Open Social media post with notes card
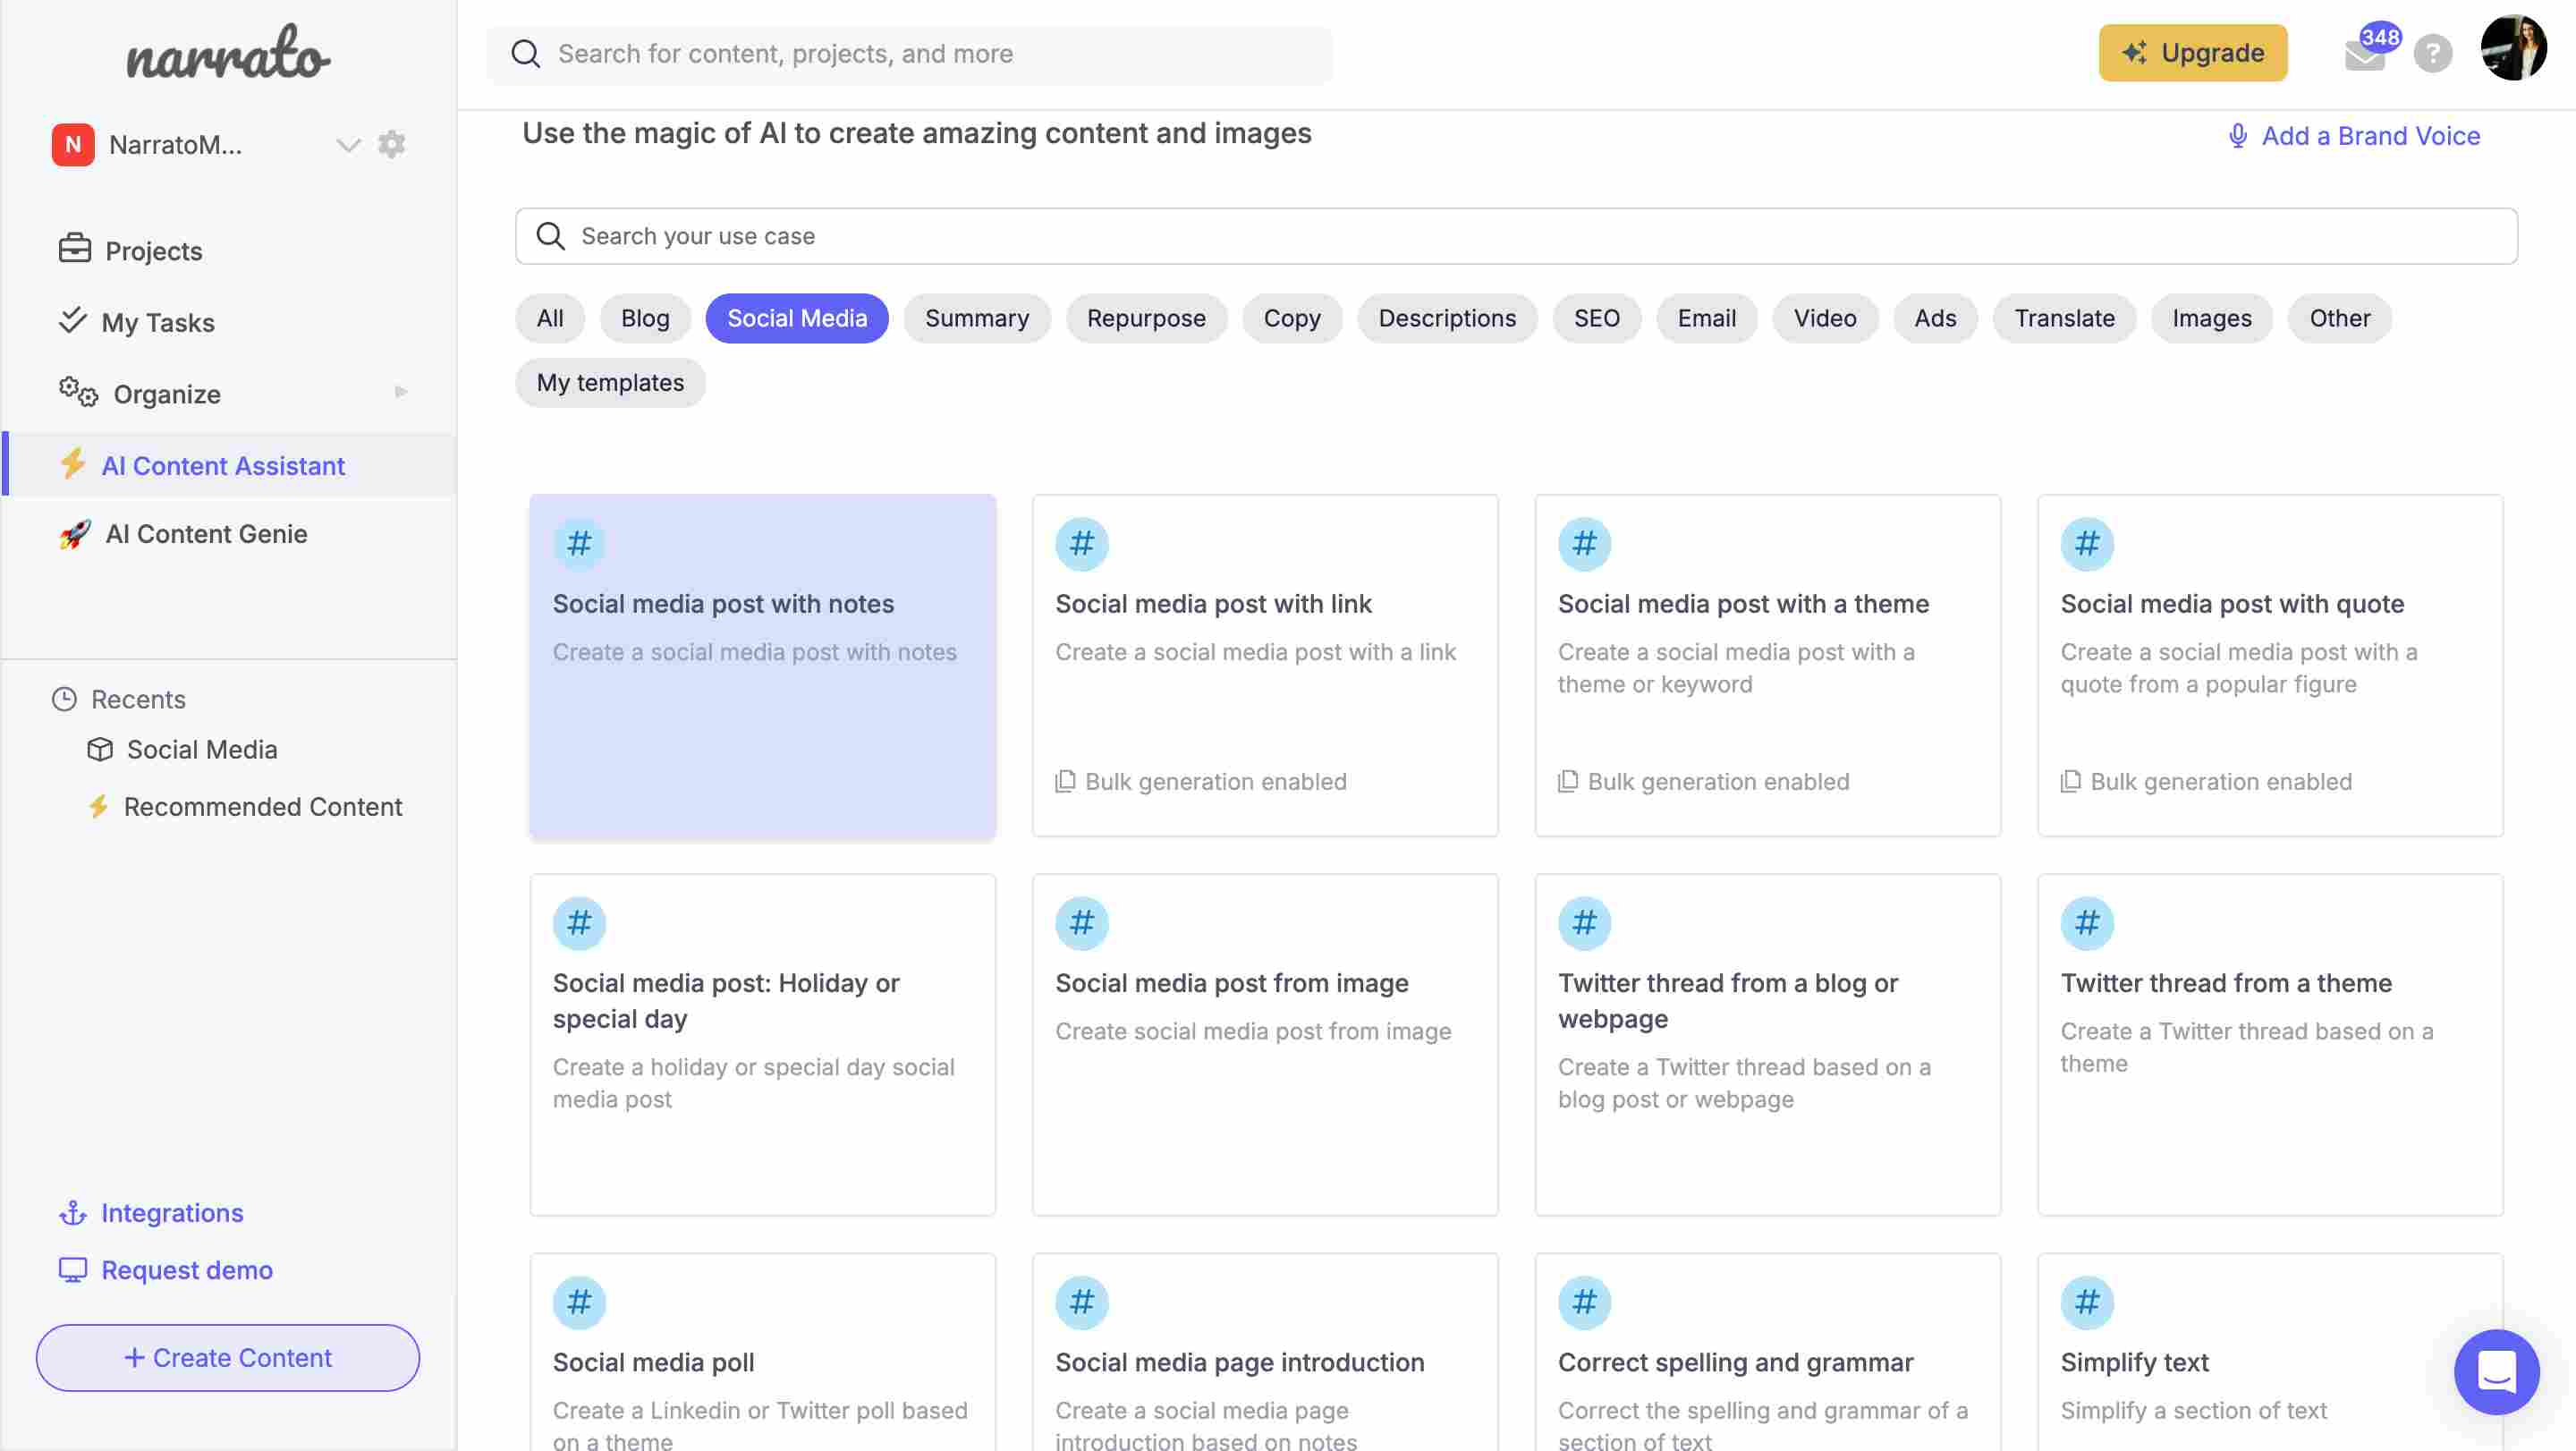 (x=763, y=665)
